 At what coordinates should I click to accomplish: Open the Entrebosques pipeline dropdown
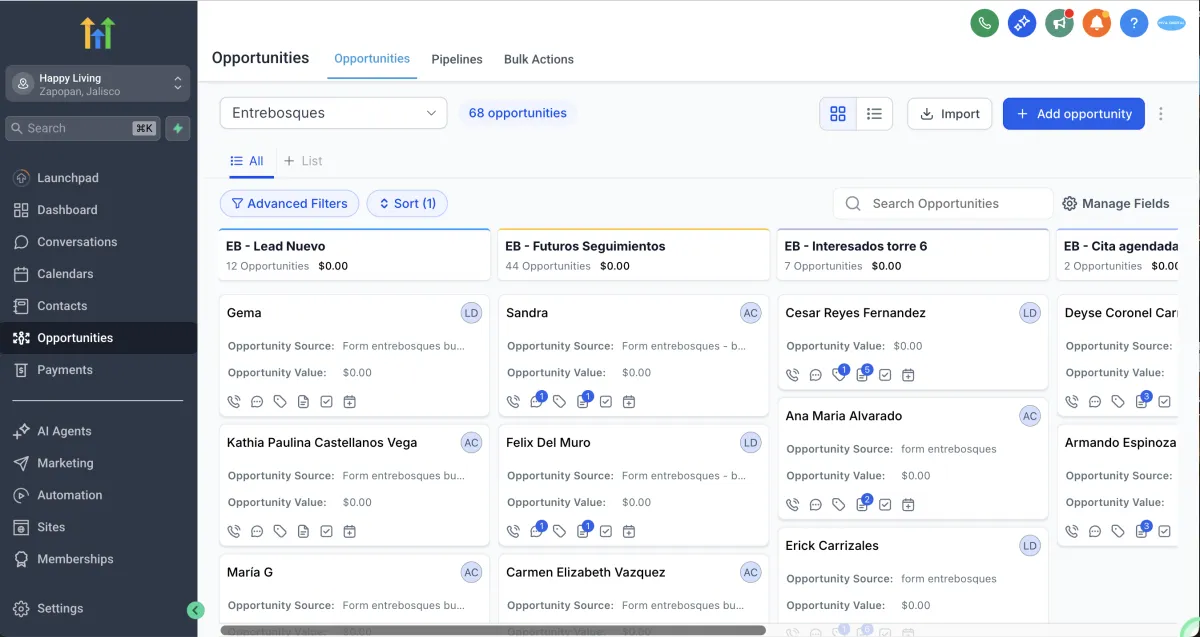point(333,113)
